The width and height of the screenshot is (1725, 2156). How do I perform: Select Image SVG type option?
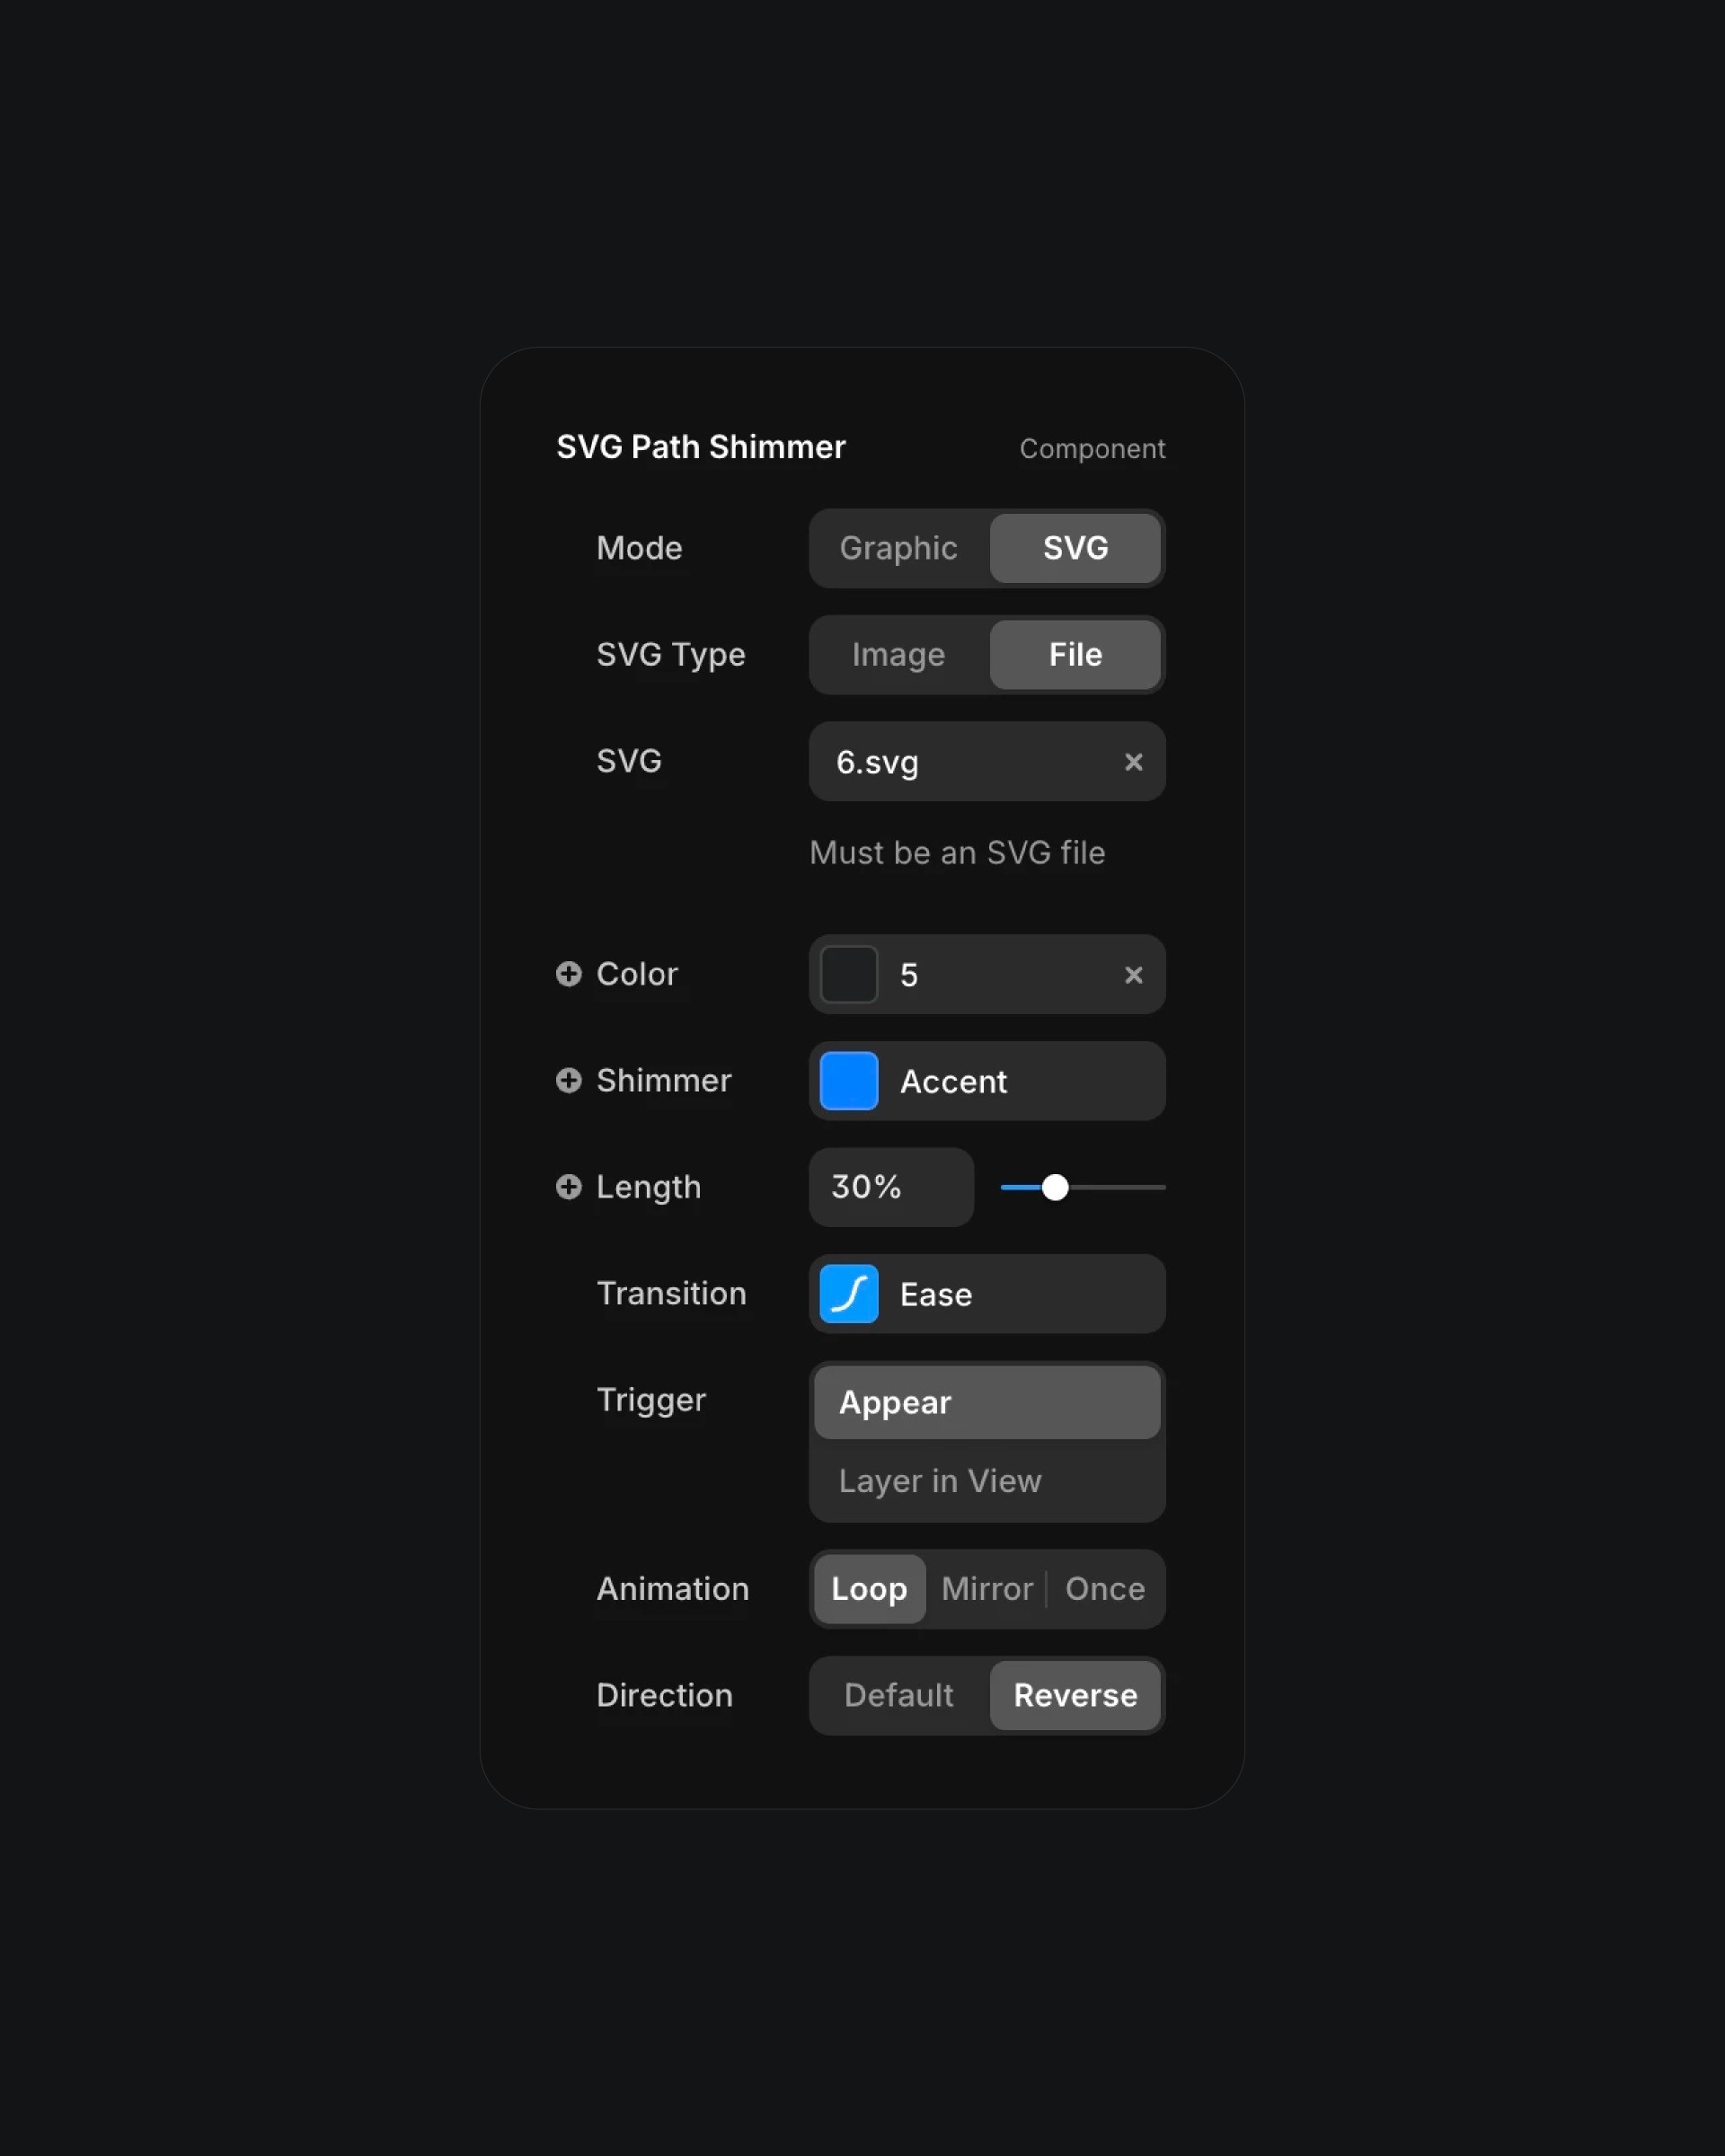(x=898, y=653)
